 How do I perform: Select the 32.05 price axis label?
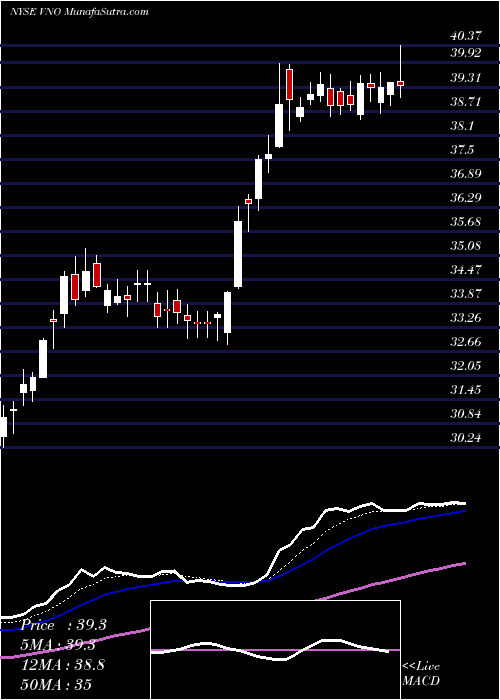pyautogui.click(x=467, y=366)
